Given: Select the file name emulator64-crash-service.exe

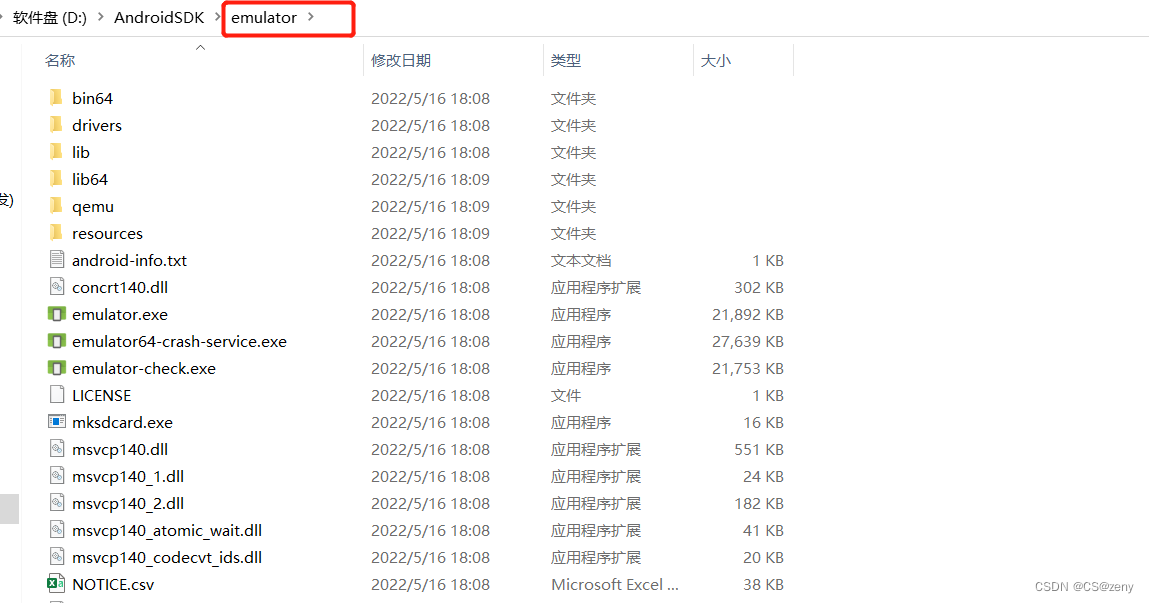Looking at the screenshot, I should pyautogui.click(x=180, y=341).
